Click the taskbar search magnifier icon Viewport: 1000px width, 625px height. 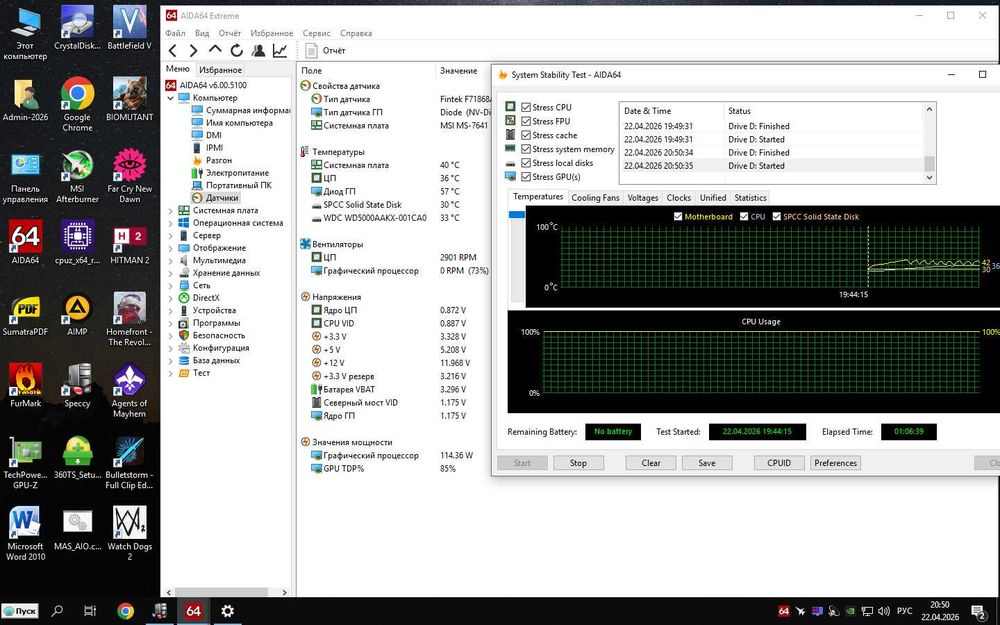point(57,611)
